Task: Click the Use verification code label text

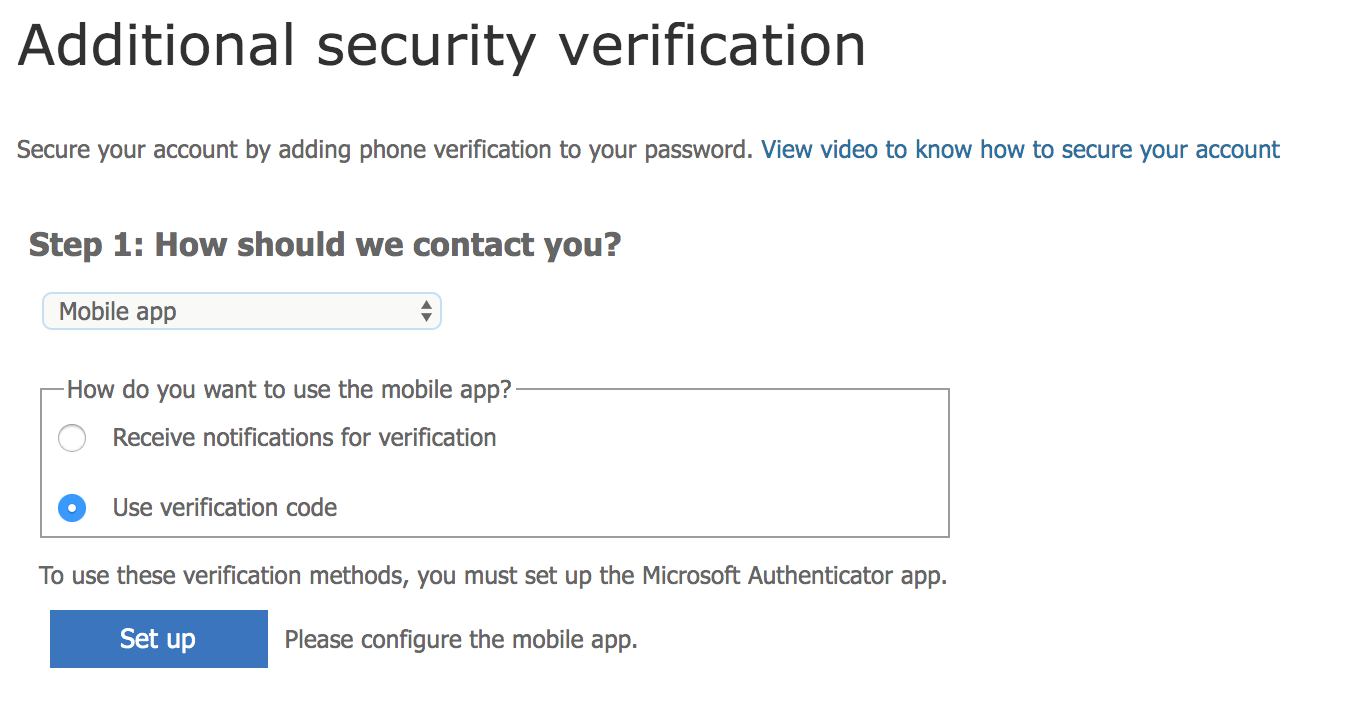Action: point(225,508)
